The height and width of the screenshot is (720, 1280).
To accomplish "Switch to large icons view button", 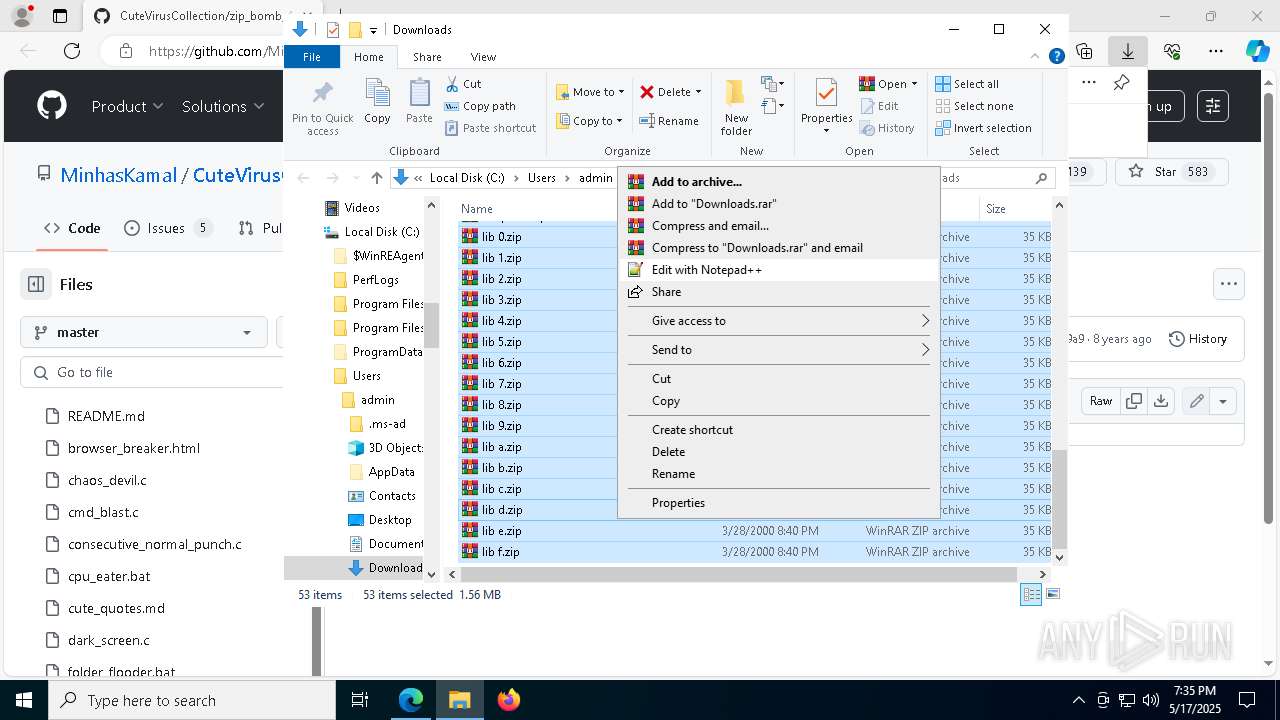I will [x=1052, y=594].
